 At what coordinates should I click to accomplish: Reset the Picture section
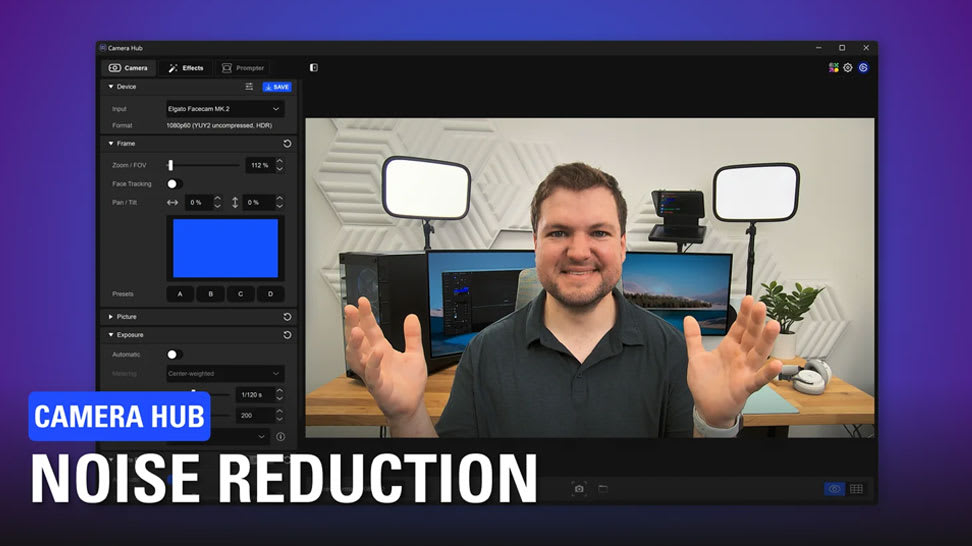(x=287, y=317)
